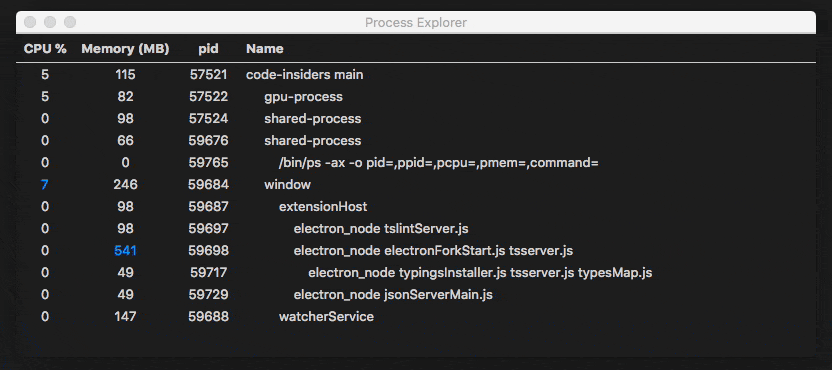Click CPU value 5 of code-insiders main
This screenshot has height=370, width=832.
point(45,75)
